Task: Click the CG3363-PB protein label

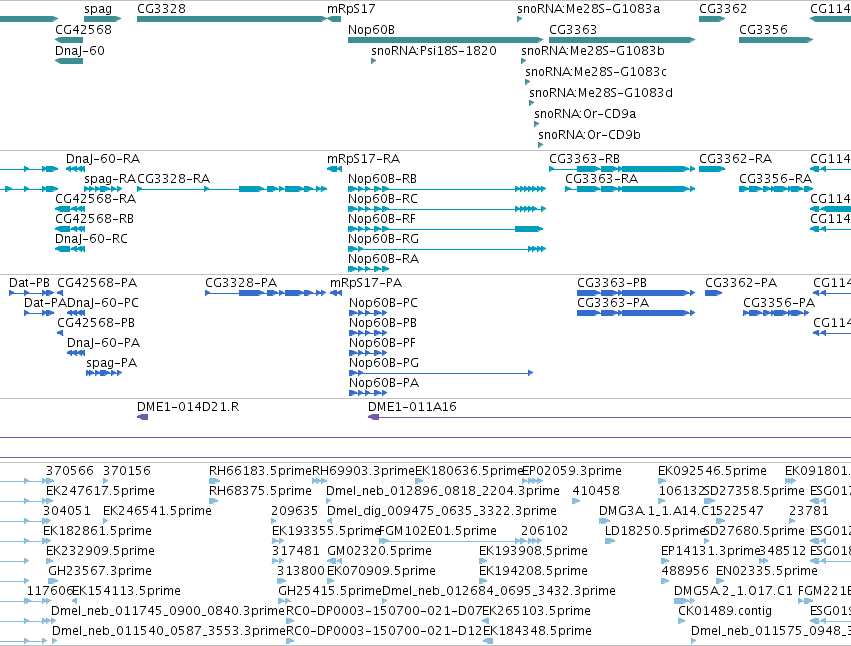Action: tap(612, 283)
